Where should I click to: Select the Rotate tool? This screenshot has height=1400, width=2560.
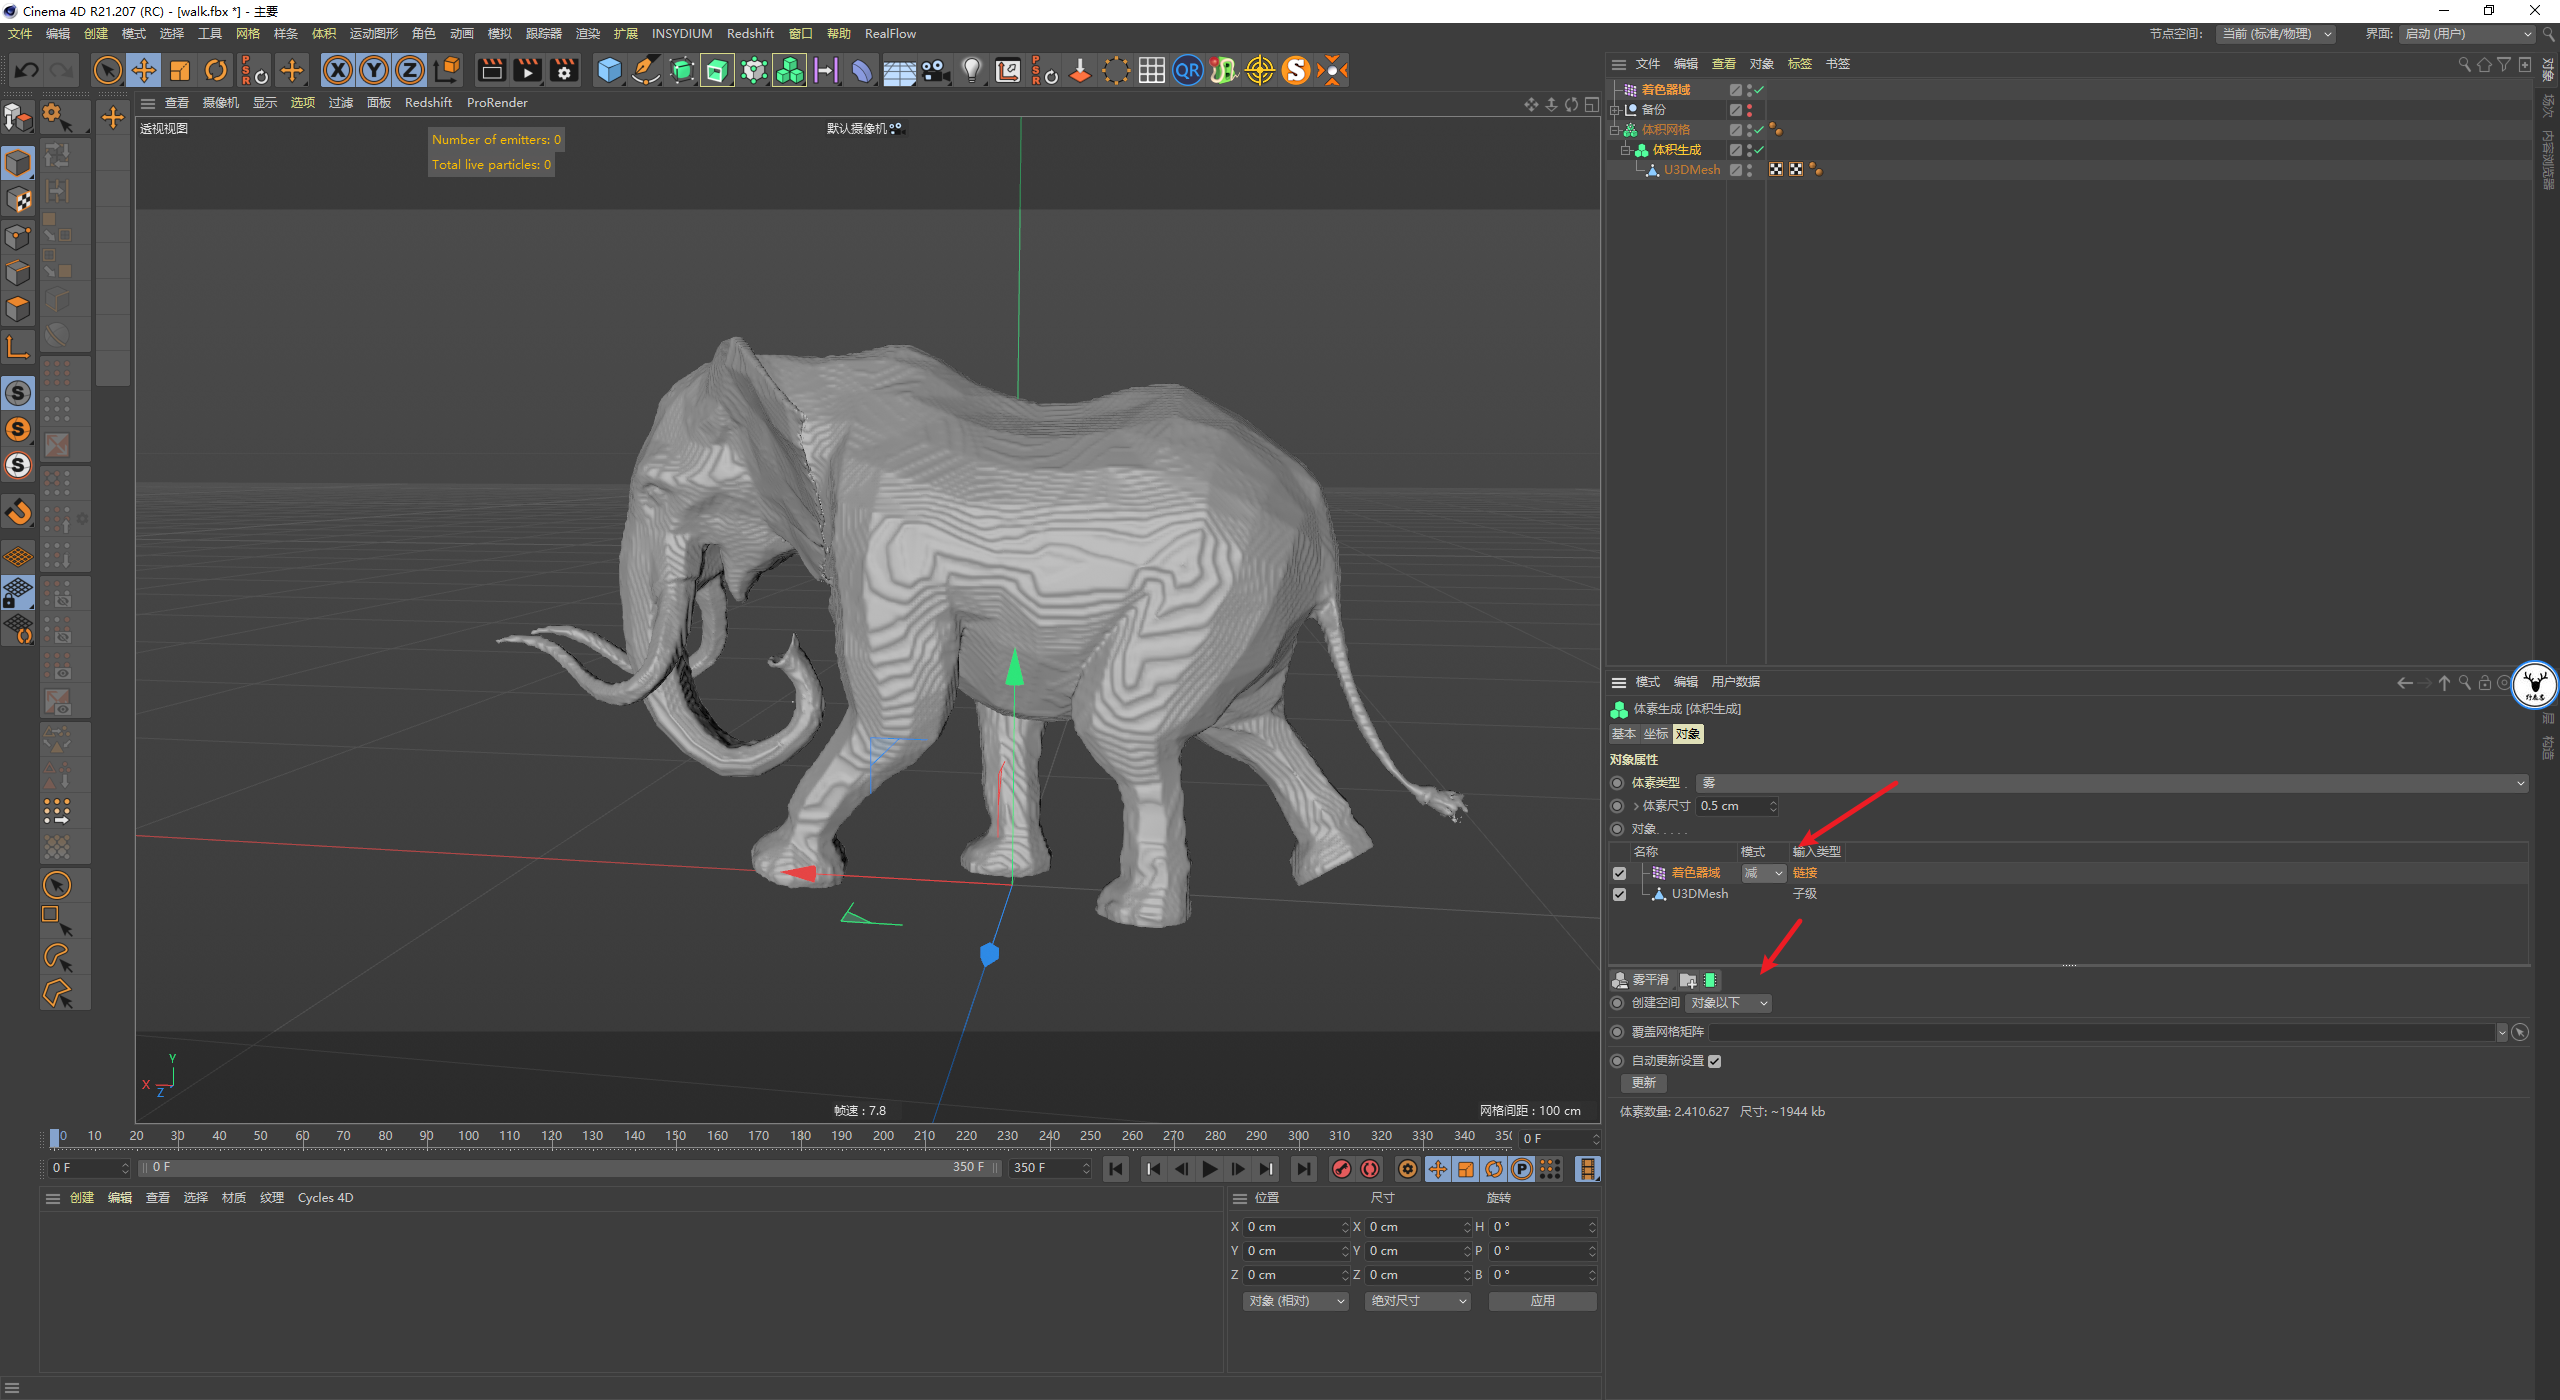point(215,70)
